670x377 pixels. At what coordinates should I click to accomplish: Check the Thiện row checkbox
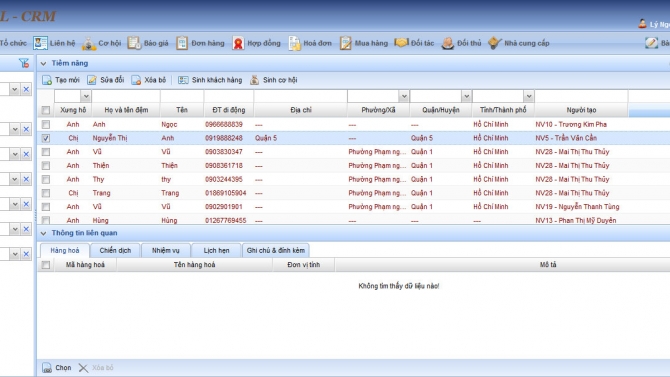click(46, 165)
